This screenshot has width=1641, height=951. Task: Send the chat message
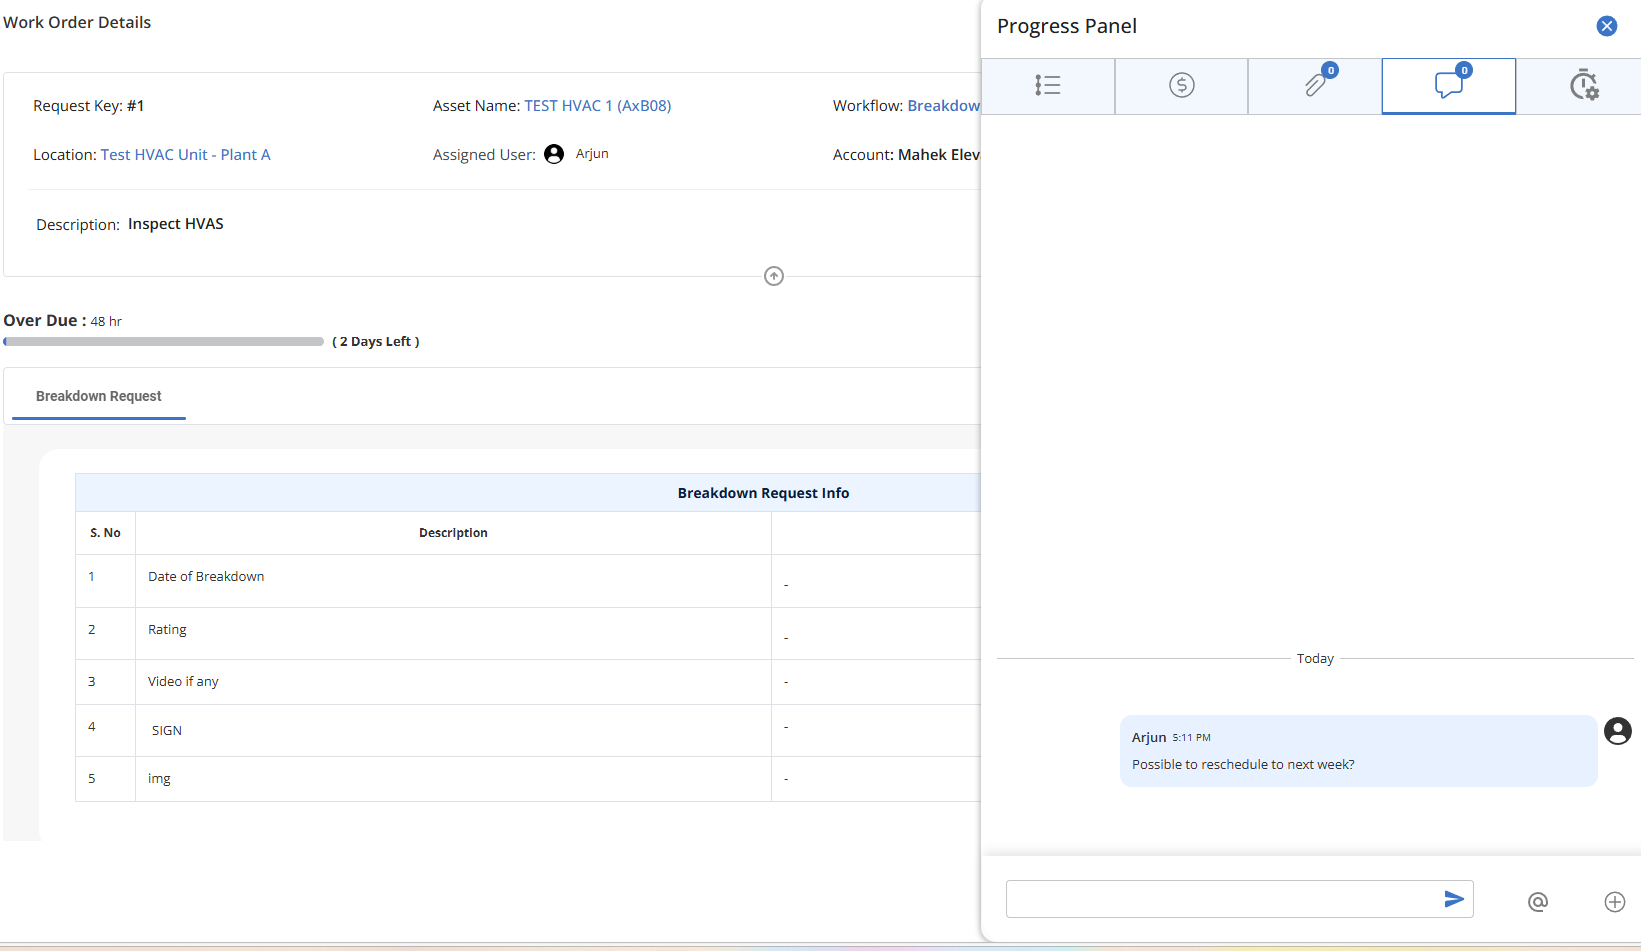[x=1454, y=899]
